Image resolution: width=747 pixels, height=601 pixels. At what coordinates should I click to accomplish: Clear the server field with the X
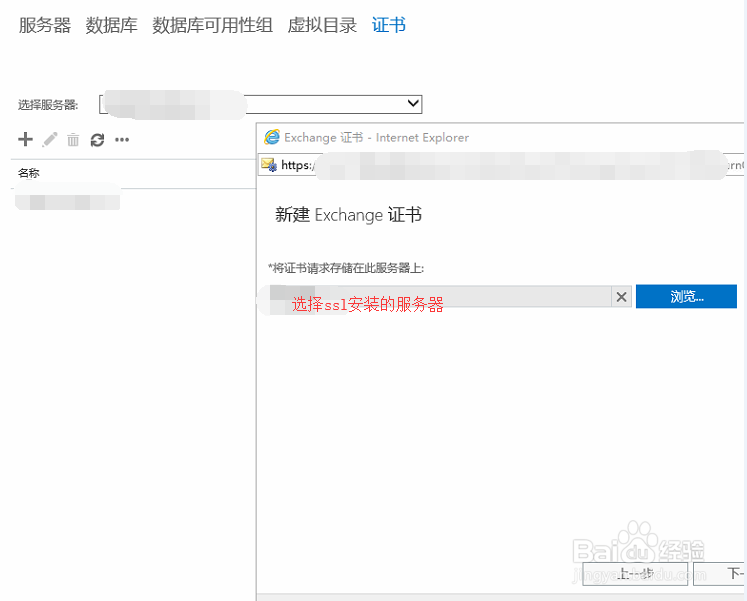coord(621,297)
